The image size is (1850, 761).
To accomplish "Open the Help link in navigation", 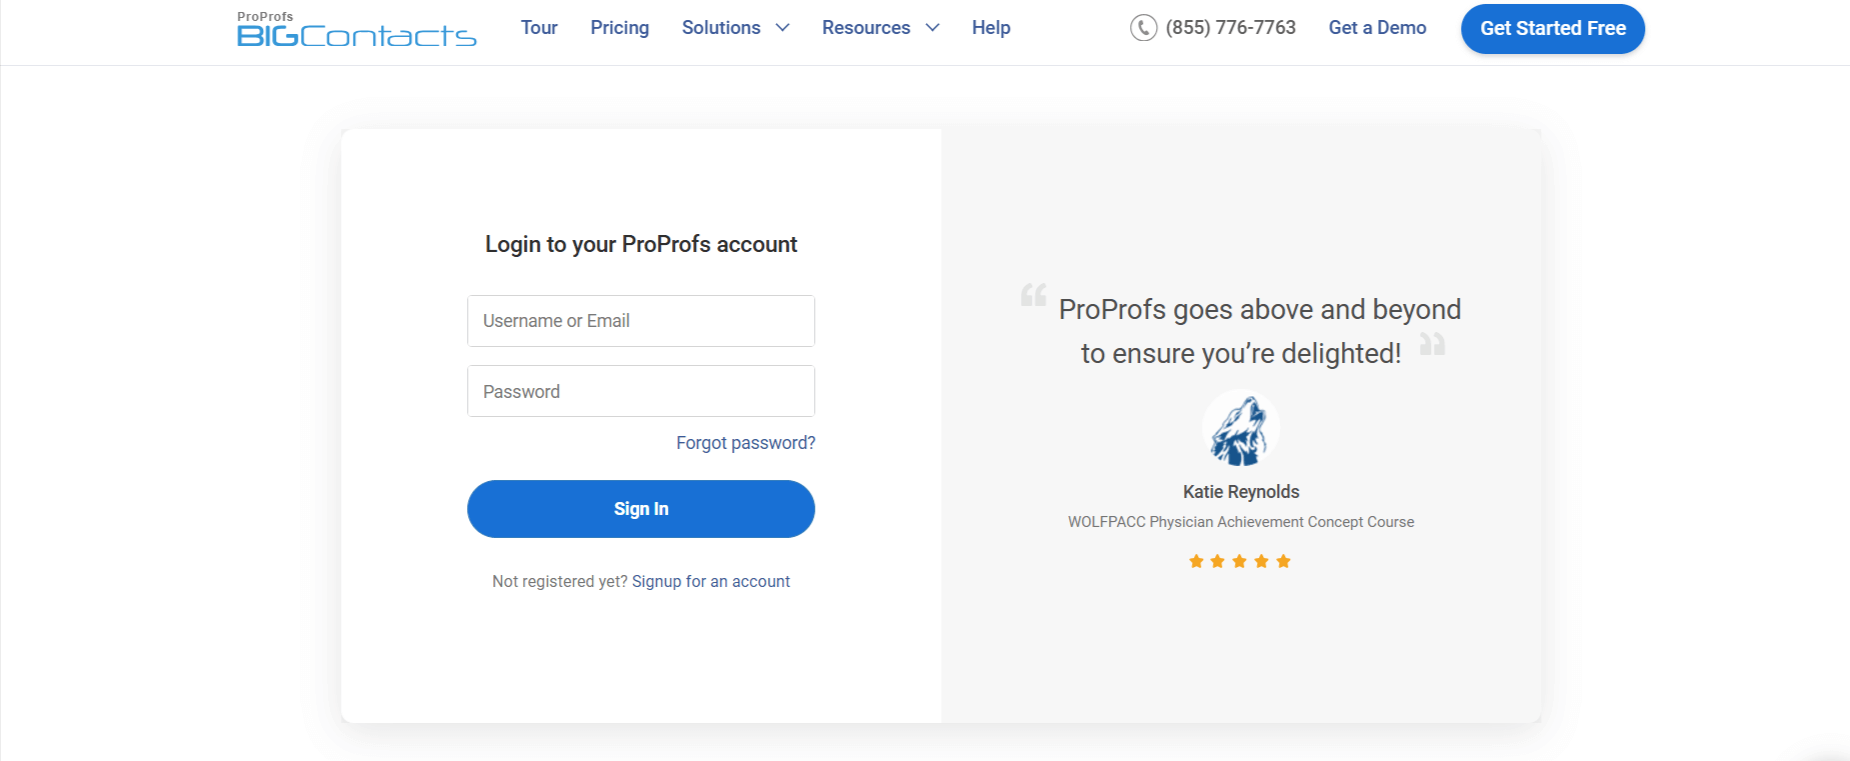I will coord(991,28).
